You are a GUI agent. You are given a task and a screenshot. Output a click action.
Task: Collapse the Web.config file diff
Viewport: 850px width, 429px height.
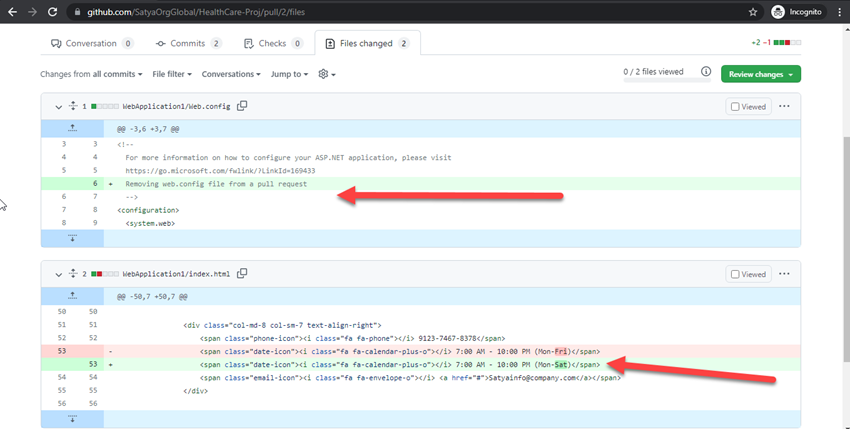59,107
